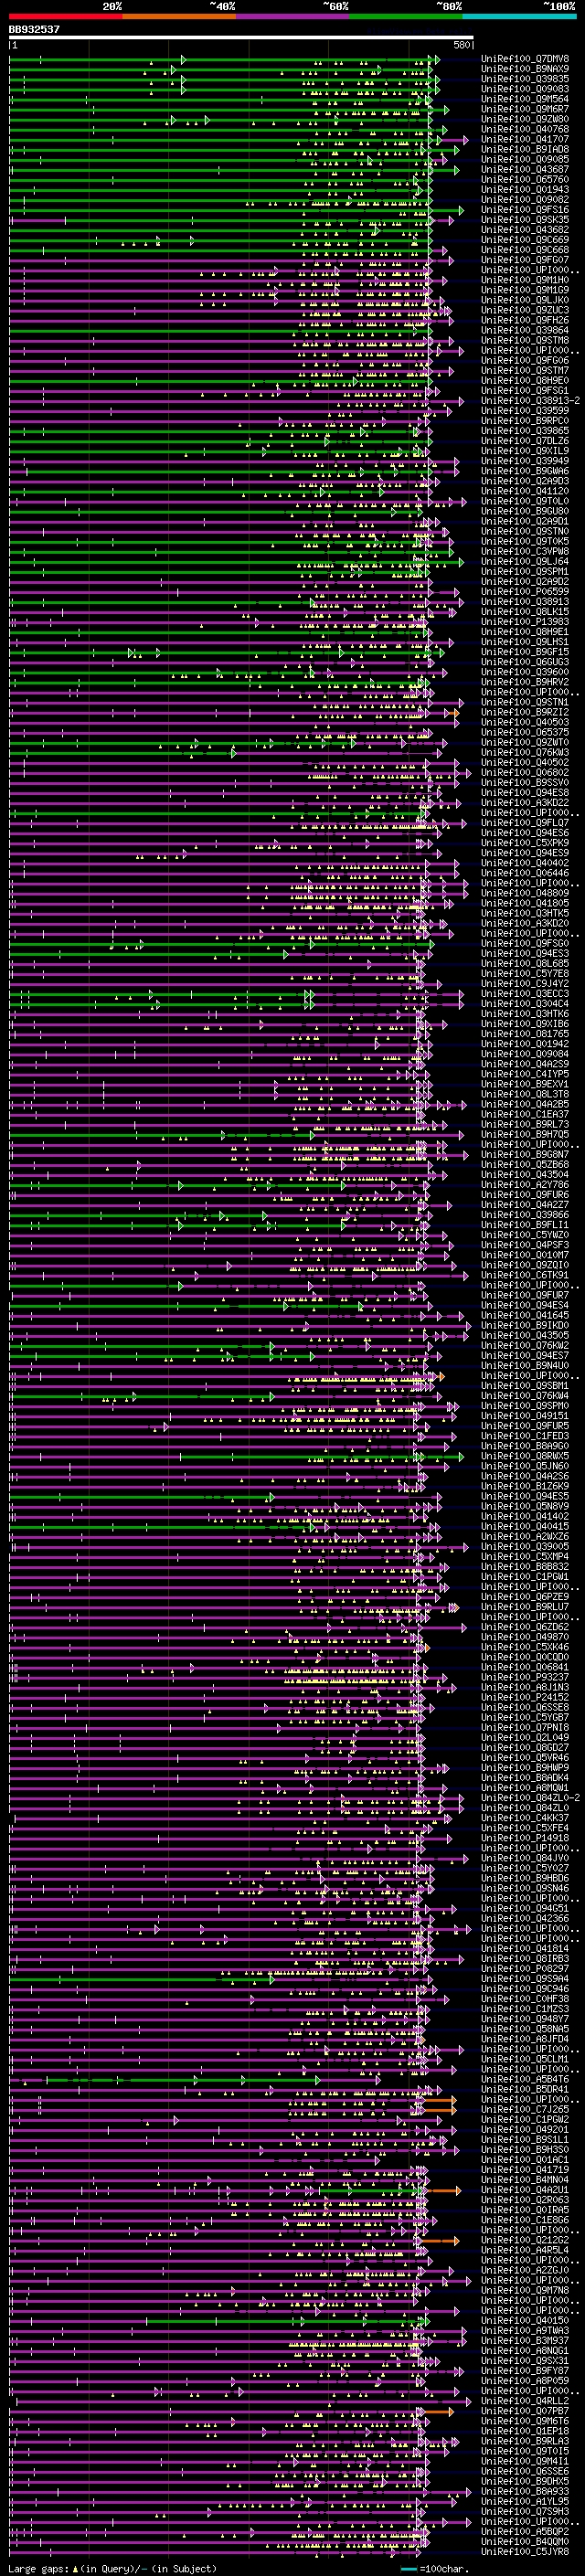Open hit UniRef100_B9GF15

click(x=525, y=651)
